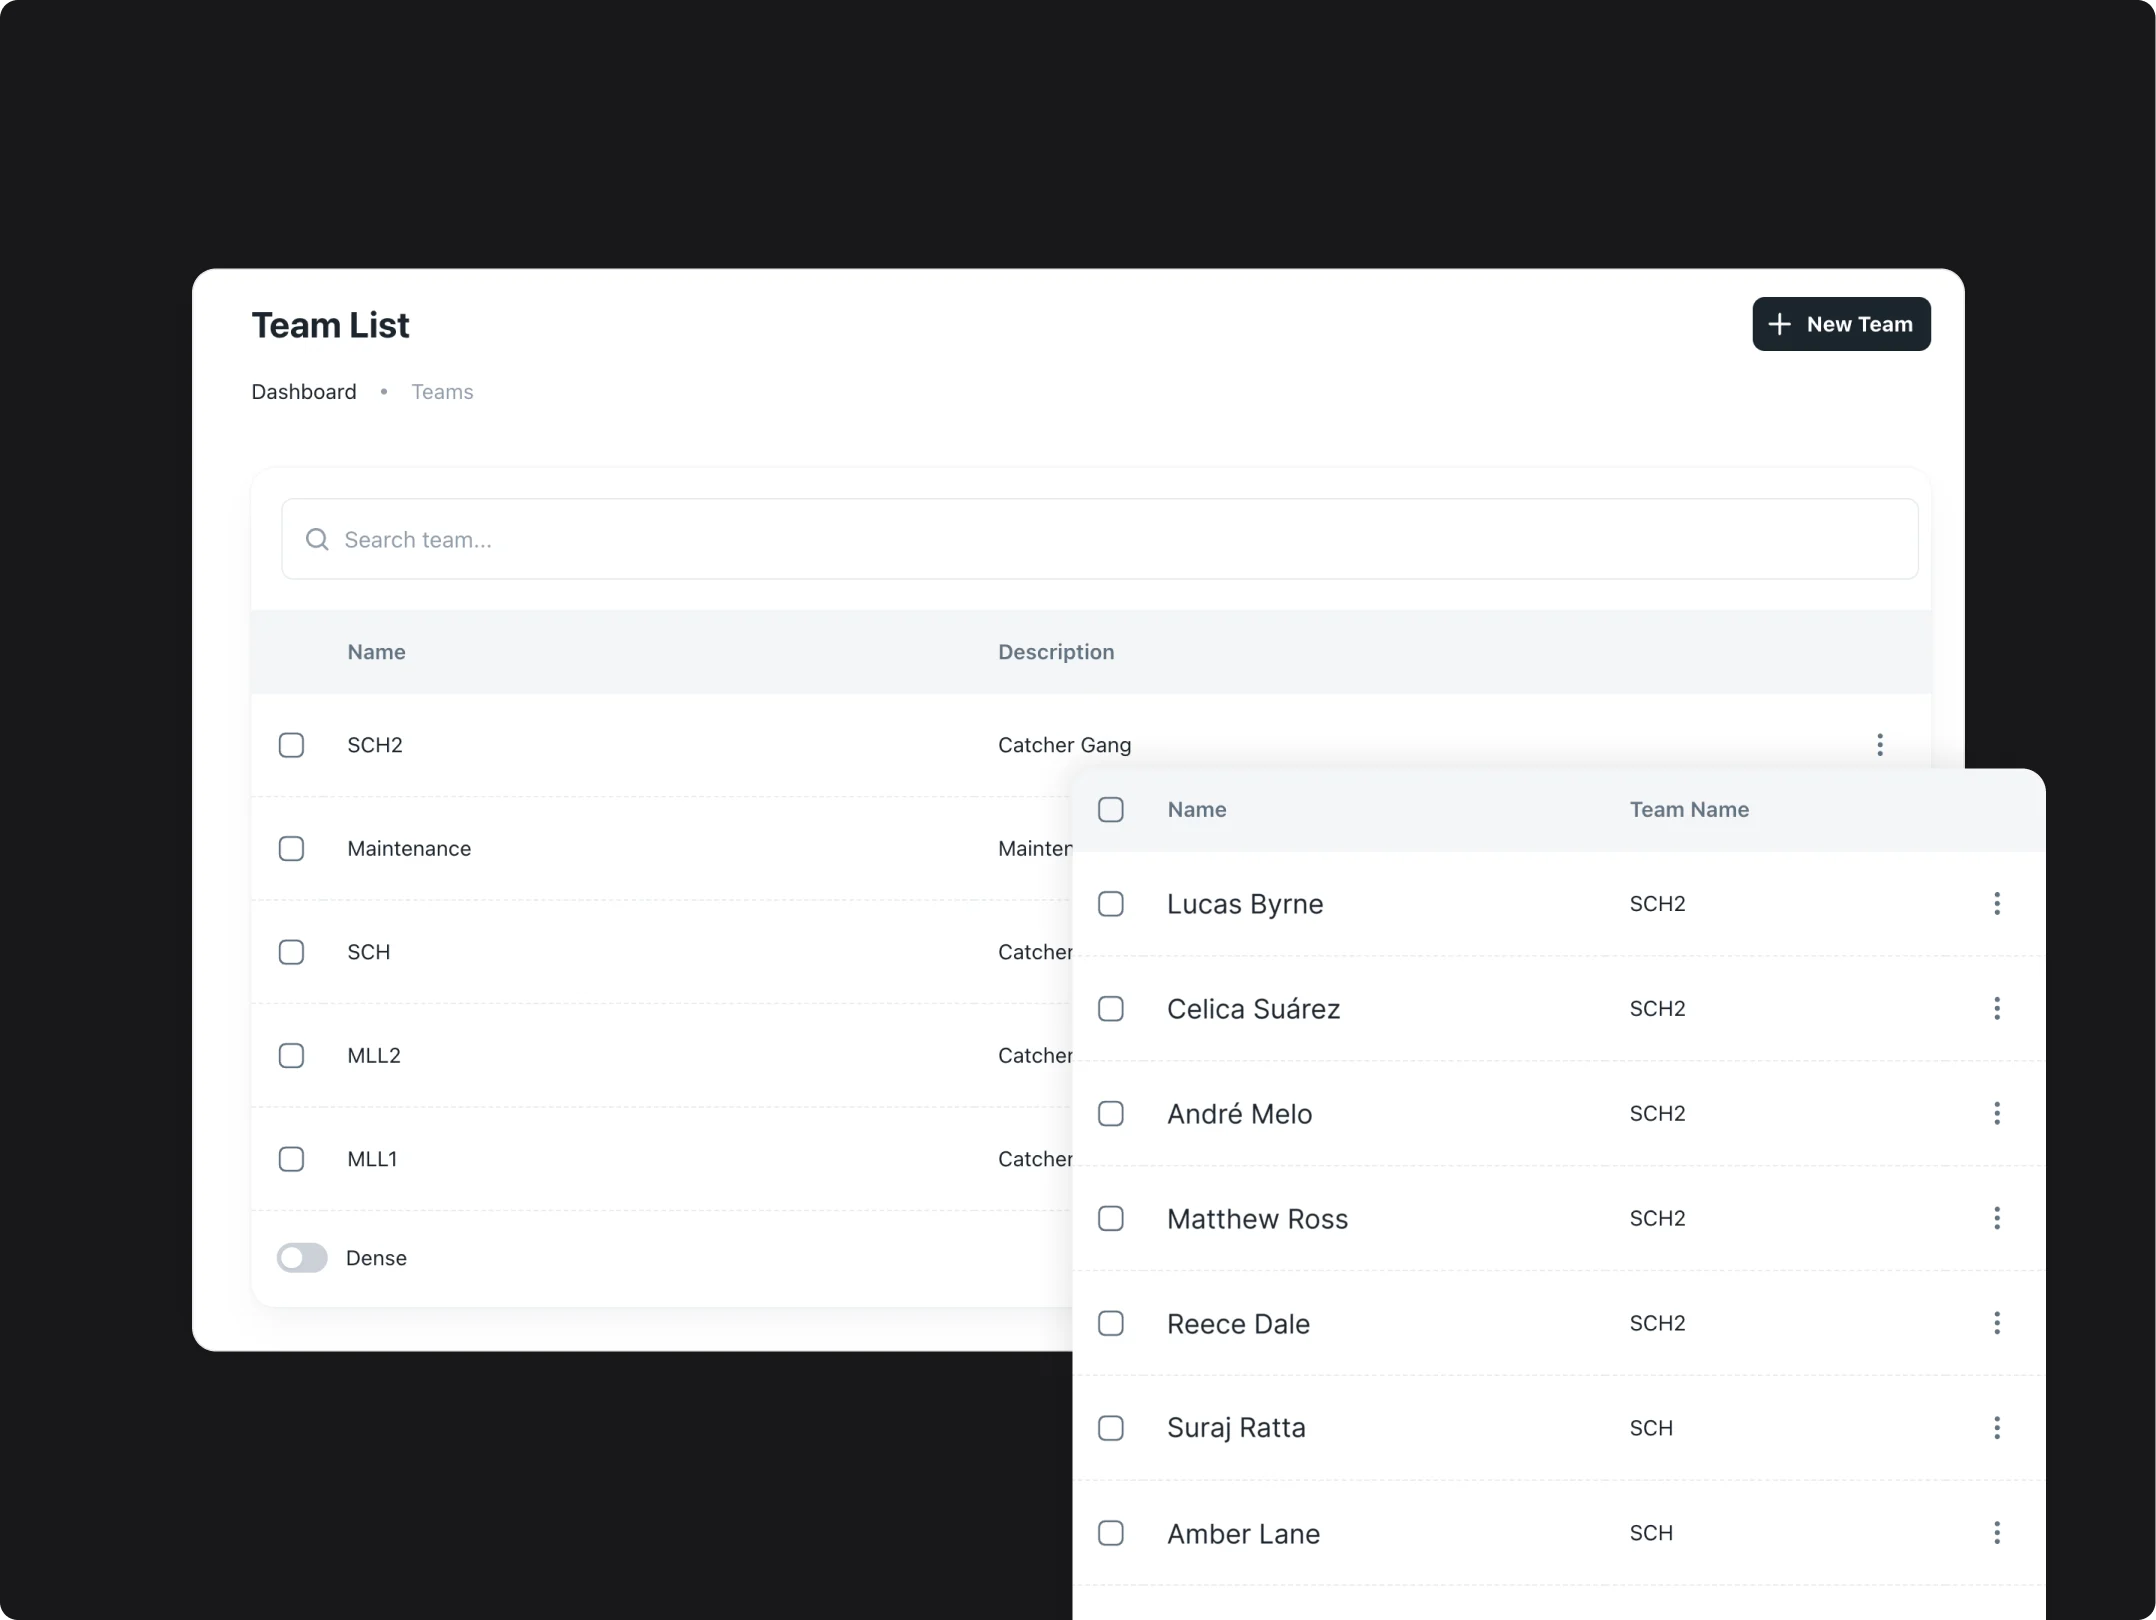Open Celica Suárez's three-dot actions menu
This screenshot has height=1620, width=2156.
(1996, 1008)
